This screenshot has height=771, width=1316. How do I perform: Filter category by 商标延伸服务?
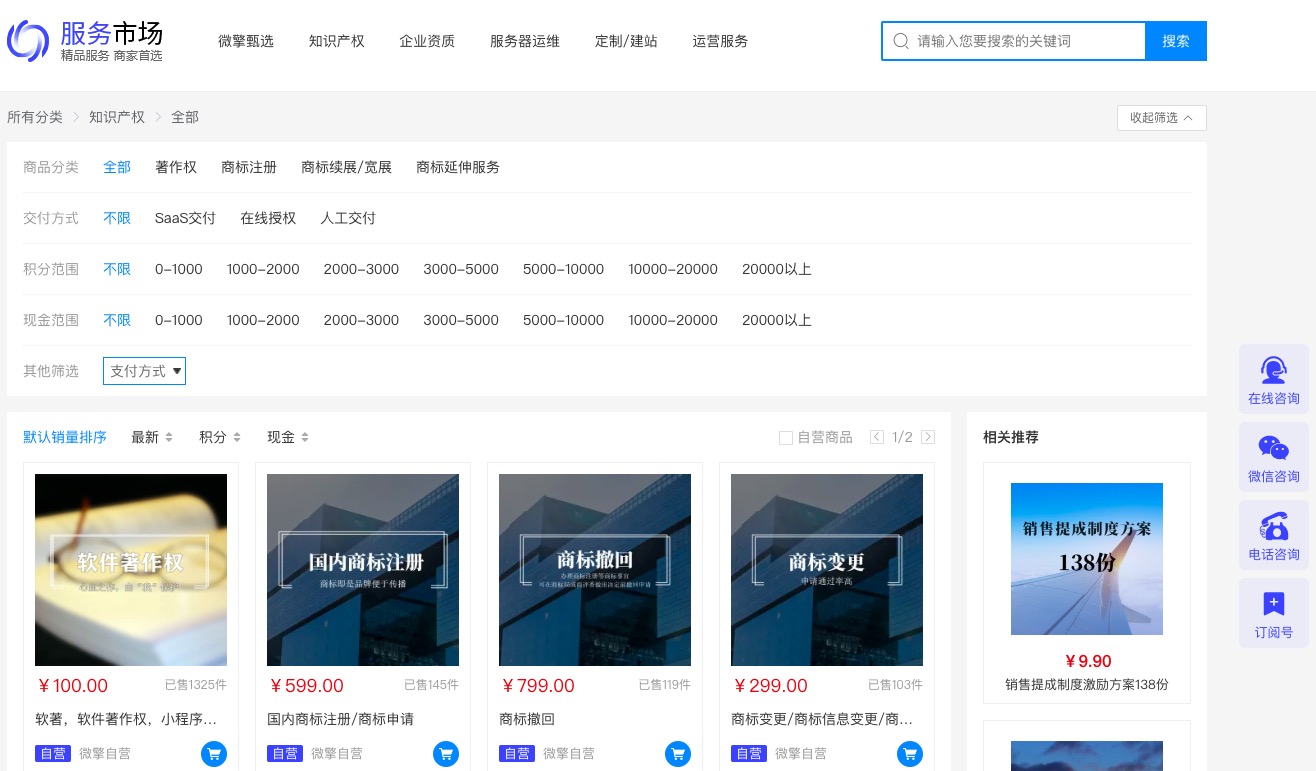pos(458,167)
